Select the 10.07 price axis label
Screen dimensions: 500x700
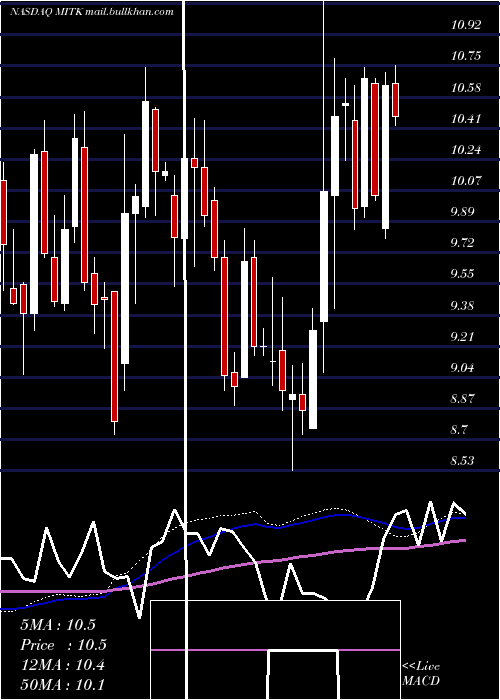point(466,181)
